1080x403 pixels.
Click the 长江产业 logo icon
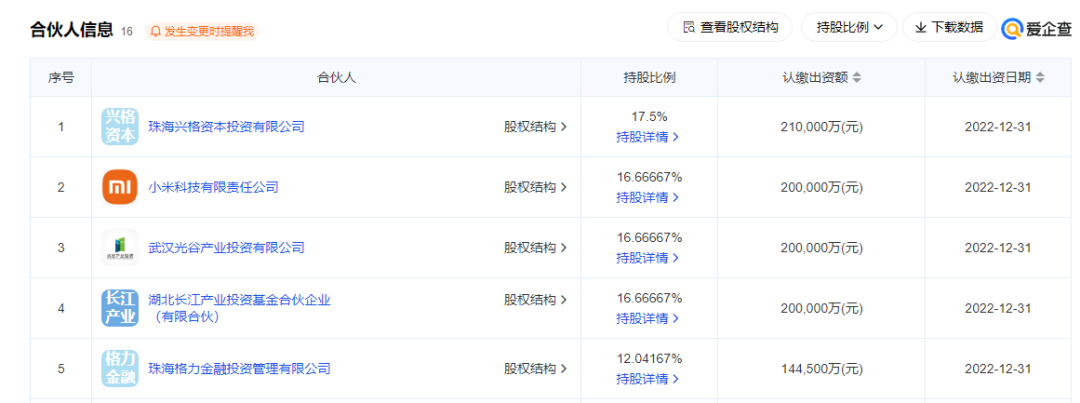coord(119,308)
